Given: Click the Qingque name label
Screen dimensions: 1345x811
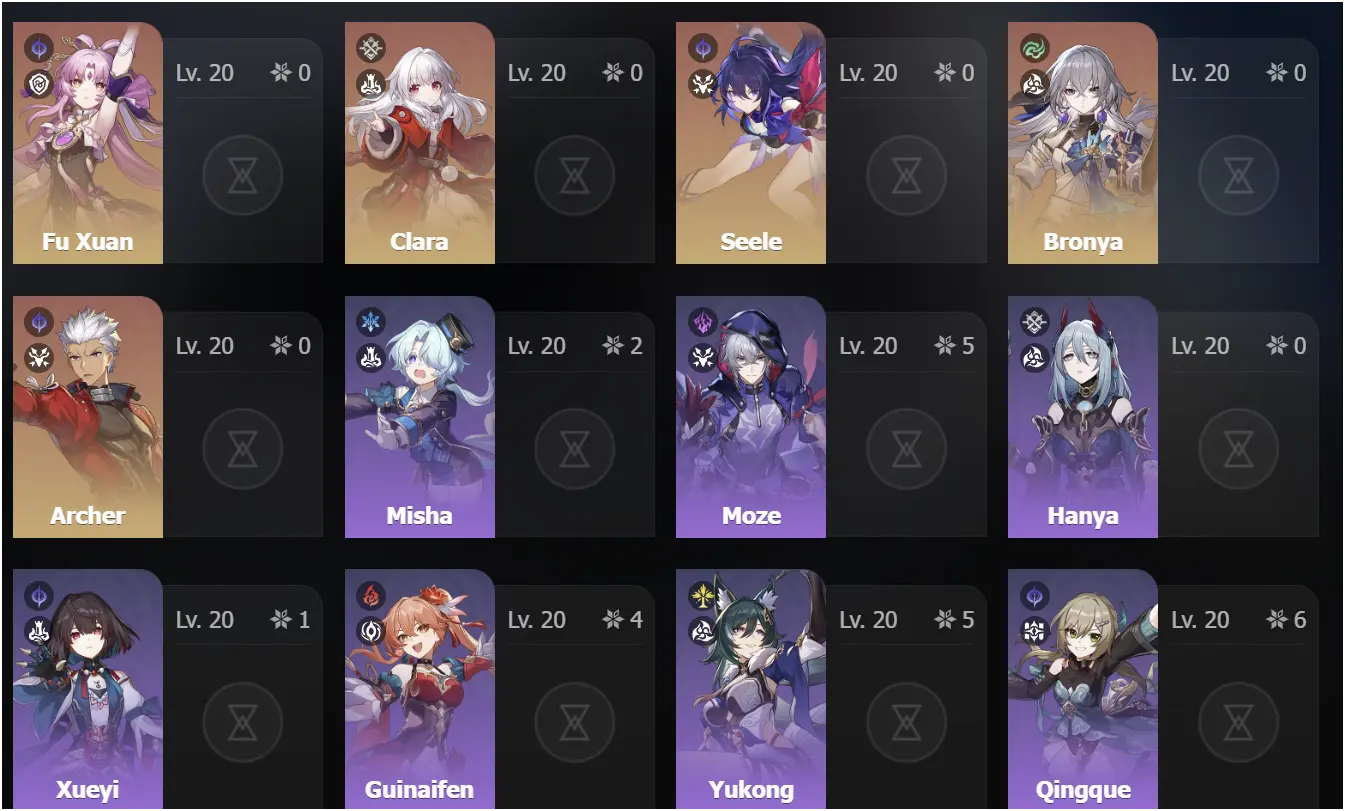Looking at the screenshot, I should click(1083, 789).
